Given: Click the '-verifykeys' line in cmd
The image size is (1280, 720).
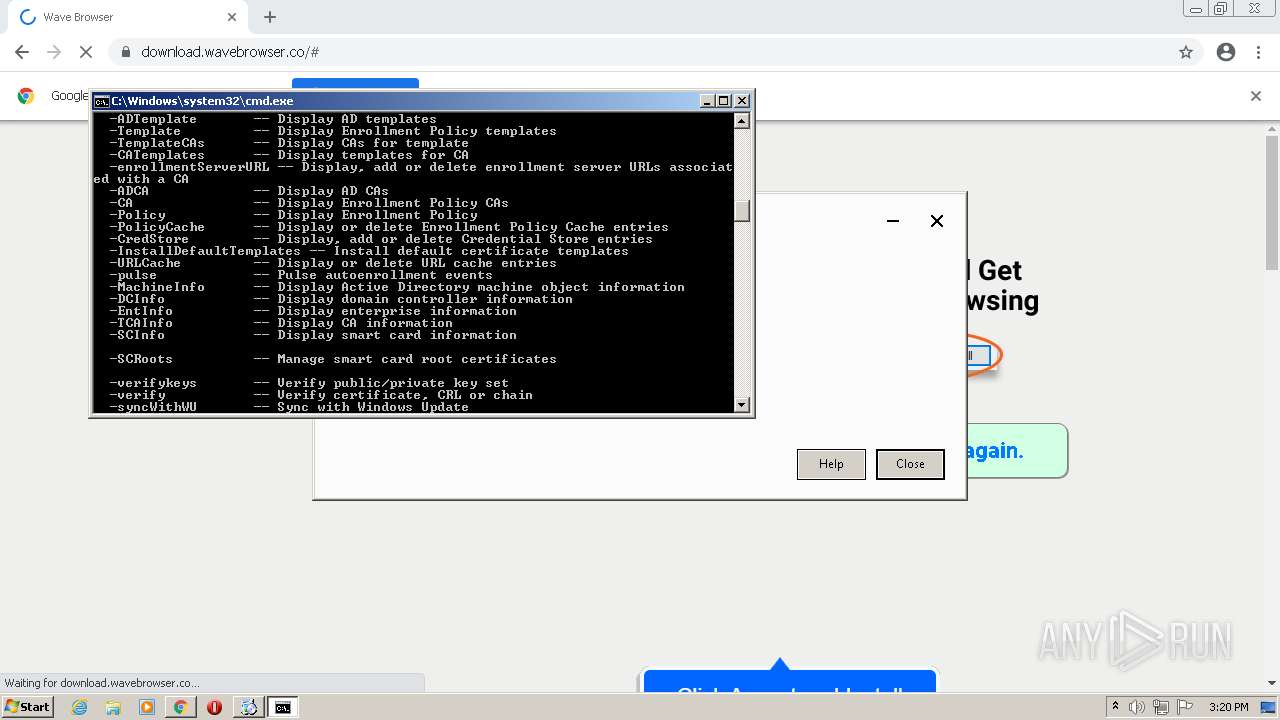Looking at the screenshot, I should (309, 383).
